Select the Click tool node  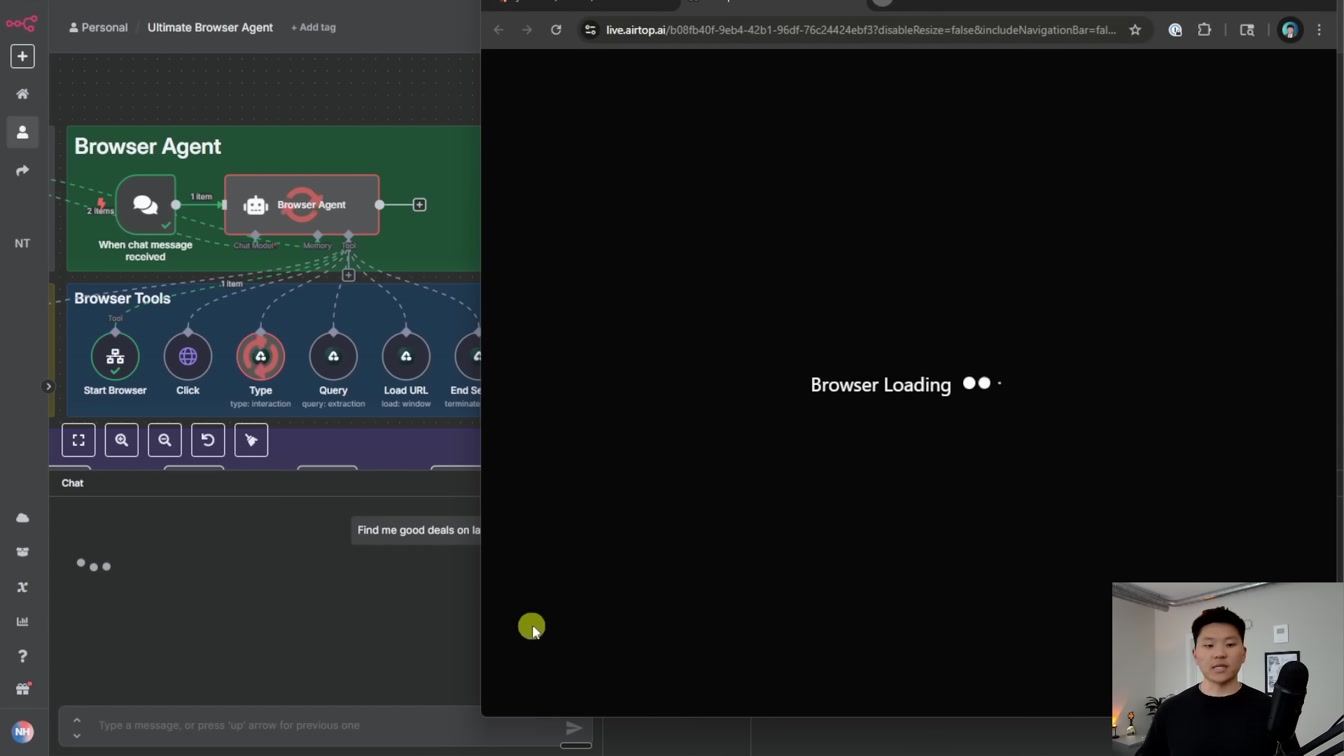tap(188, 357)
